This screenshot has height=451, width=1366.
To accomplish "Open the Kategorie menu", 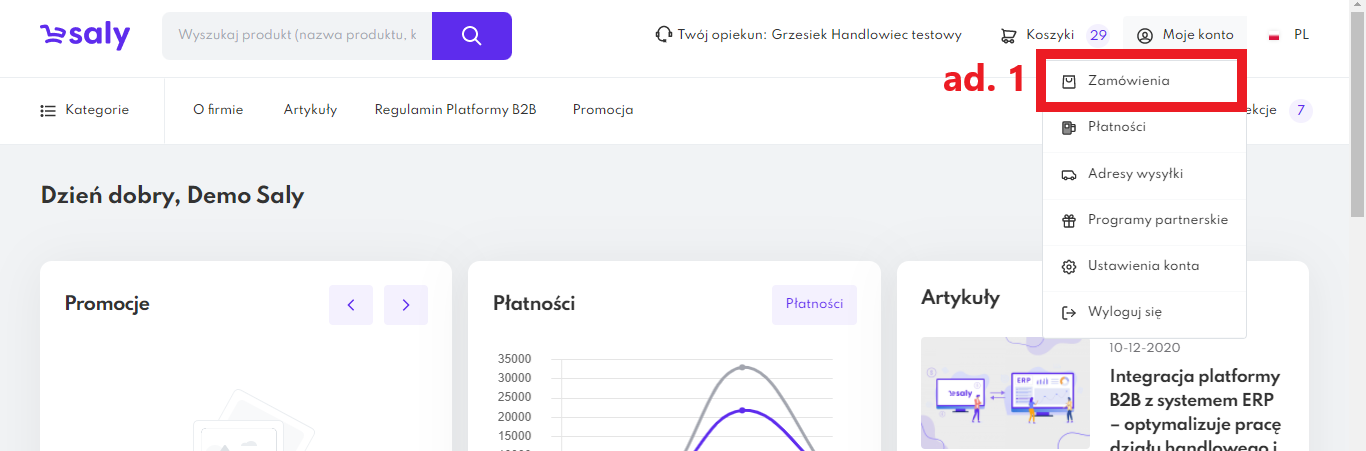I will [x=85, y=110].
